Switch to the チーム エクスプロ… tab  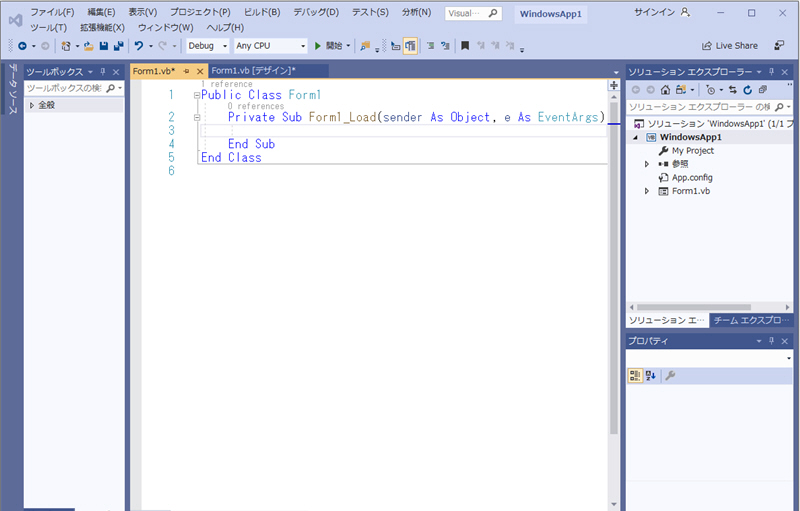751,320
